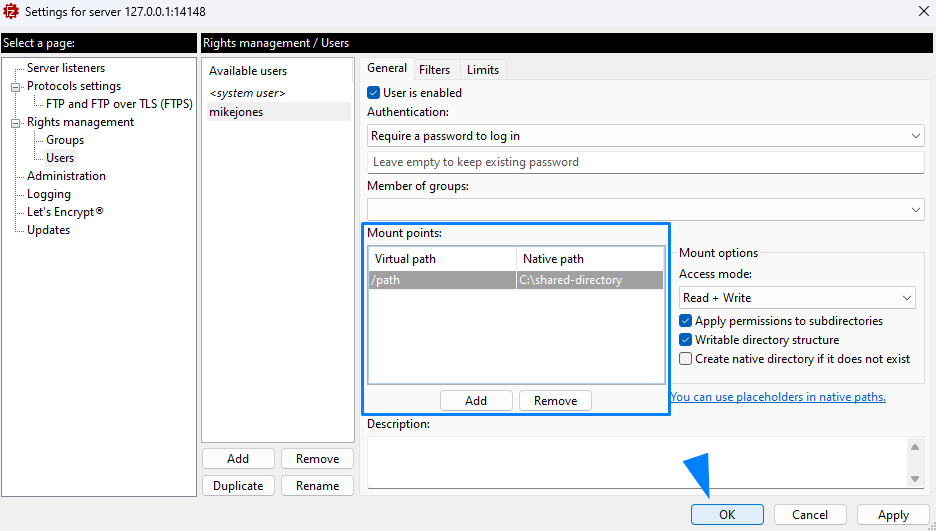Image resolution: width=936 pixels, height=531 pixels.
Task: Add a new mount point
Action: (x=476, y=401)
